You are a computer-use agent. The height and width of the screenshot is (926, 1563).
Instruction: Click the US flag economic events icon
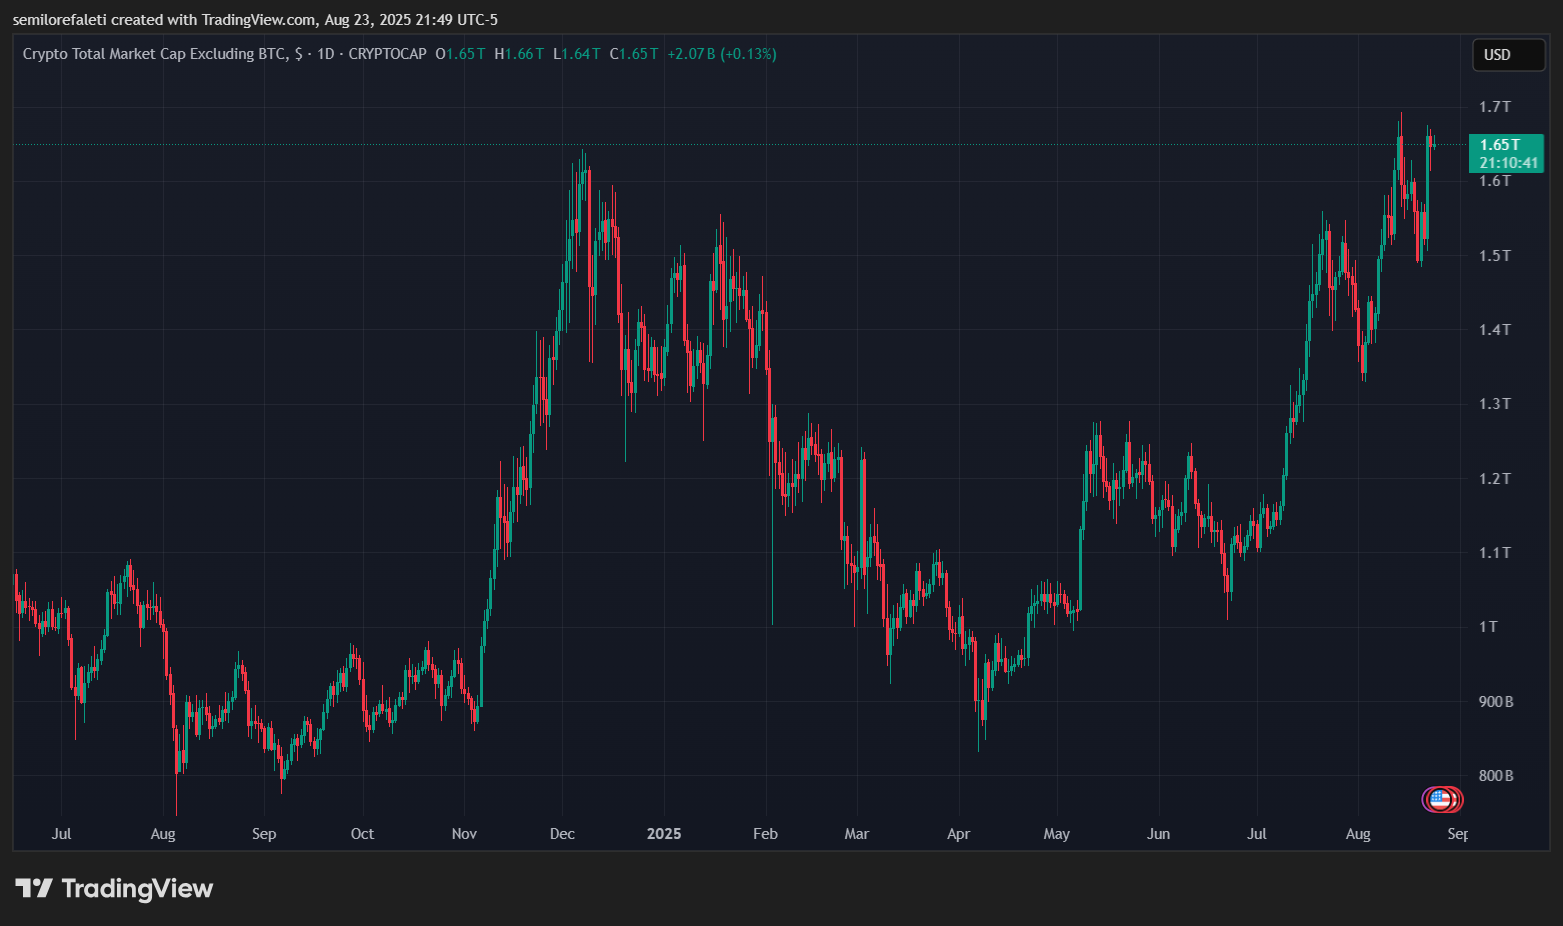(x=1440, y=799)
